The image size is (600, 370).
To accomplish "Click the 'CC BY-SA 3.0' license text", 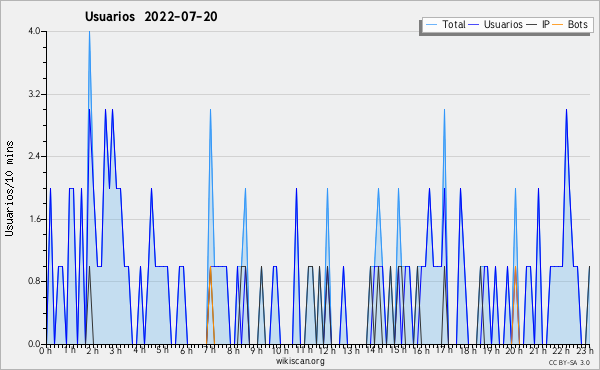I will pos(569,363).
